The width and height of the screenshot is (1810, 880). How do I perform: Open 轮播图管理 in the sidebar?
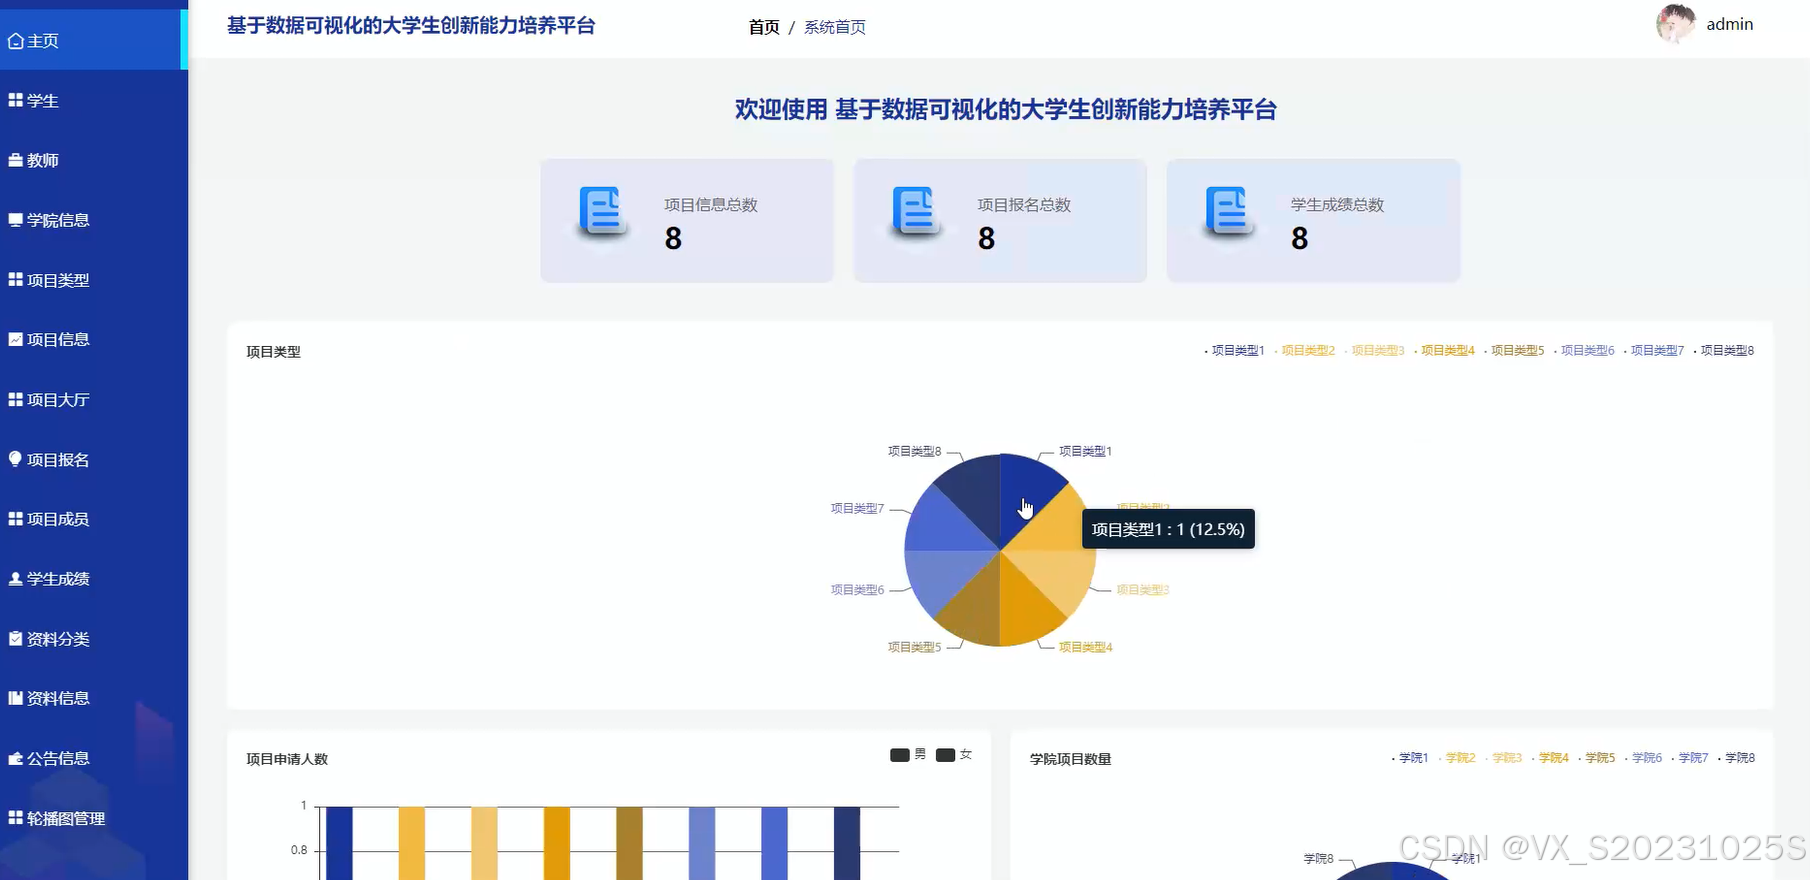(94, 818)
